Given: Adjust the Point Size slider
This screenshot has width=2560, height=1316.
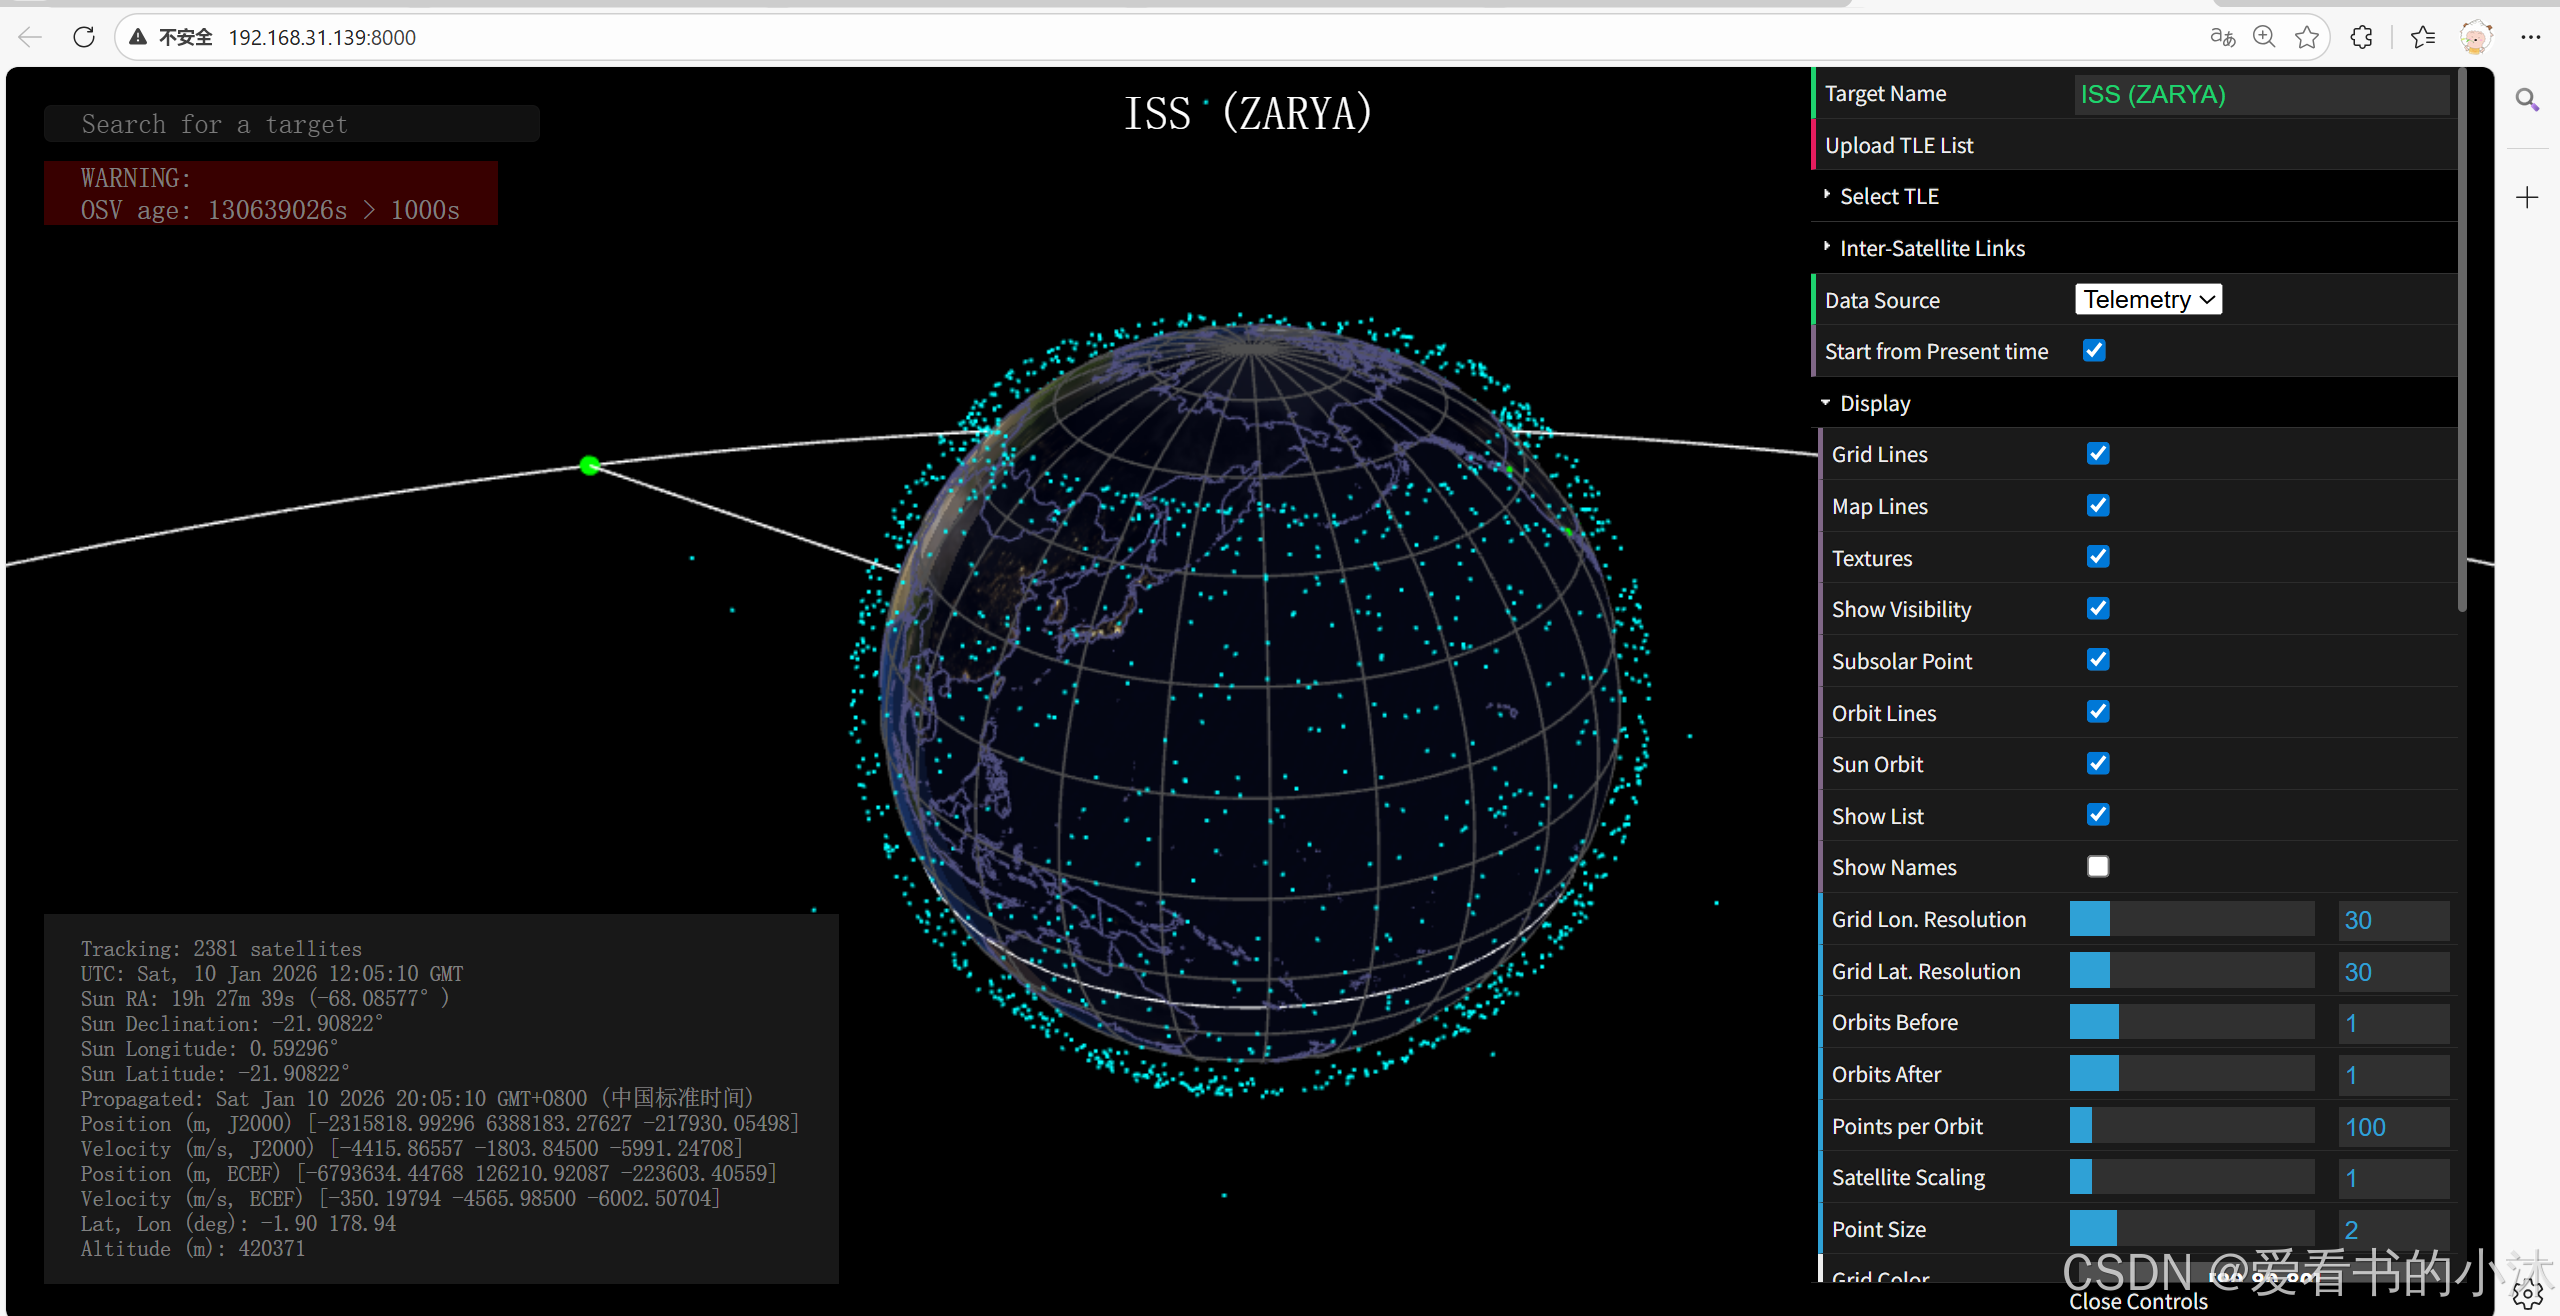Looking at the screenshot, I should tap(2192, 1229).
